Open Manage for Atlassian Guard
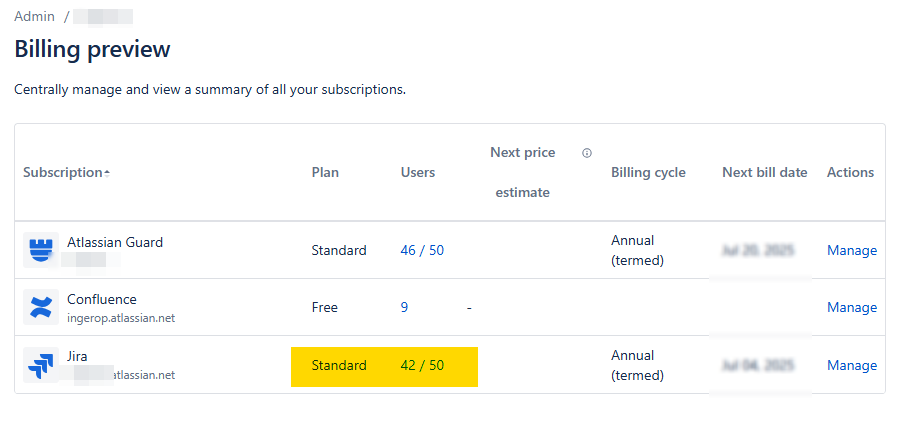Screen dimensions: 904x424 pyautogui.click(x=851, y=250)
